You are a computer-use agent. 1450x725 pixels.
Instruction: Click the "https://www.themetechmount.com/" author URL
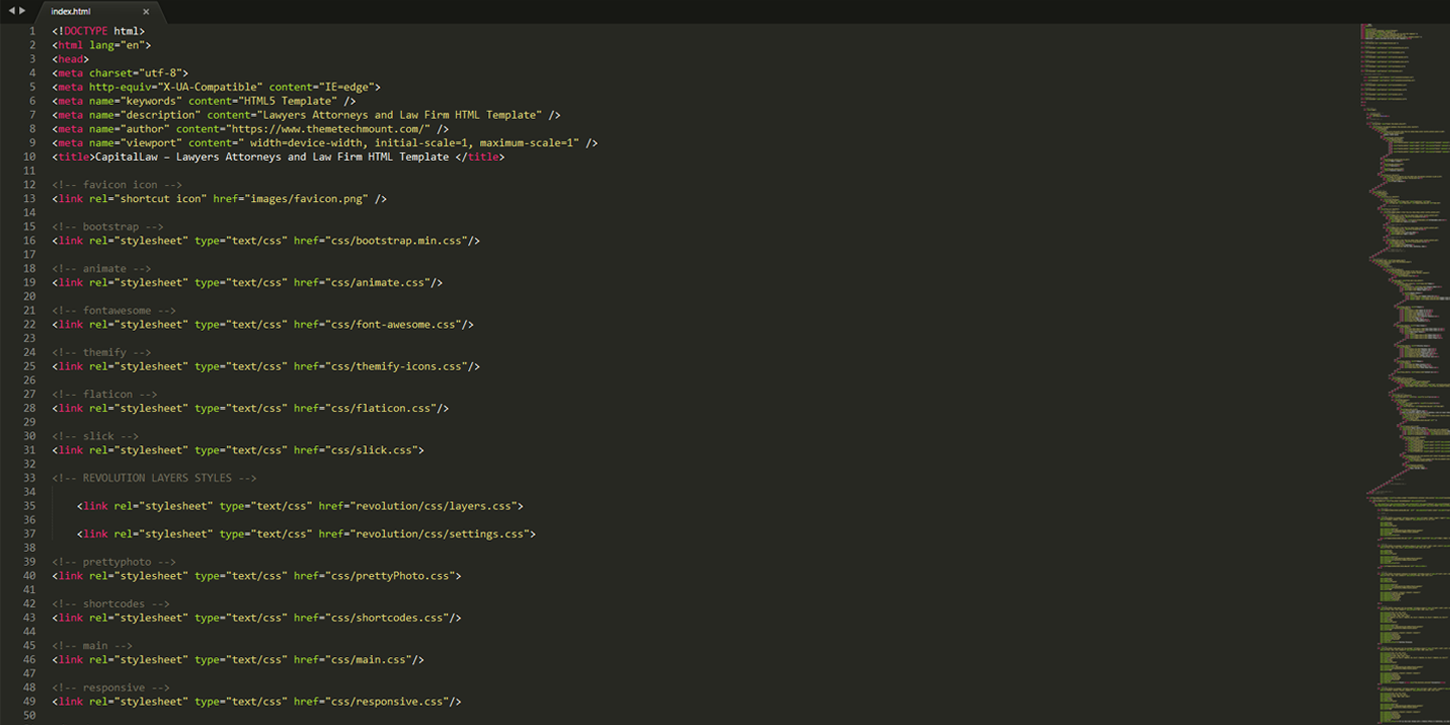pos(328,129)
